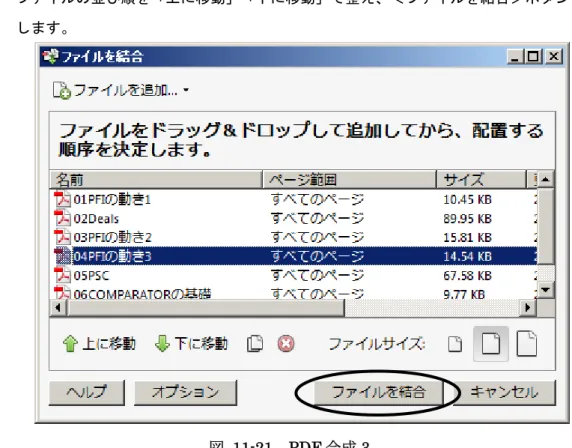Select the small file size option
The height and width of the screenshot is (448, 572).
[x=455, y=344]
